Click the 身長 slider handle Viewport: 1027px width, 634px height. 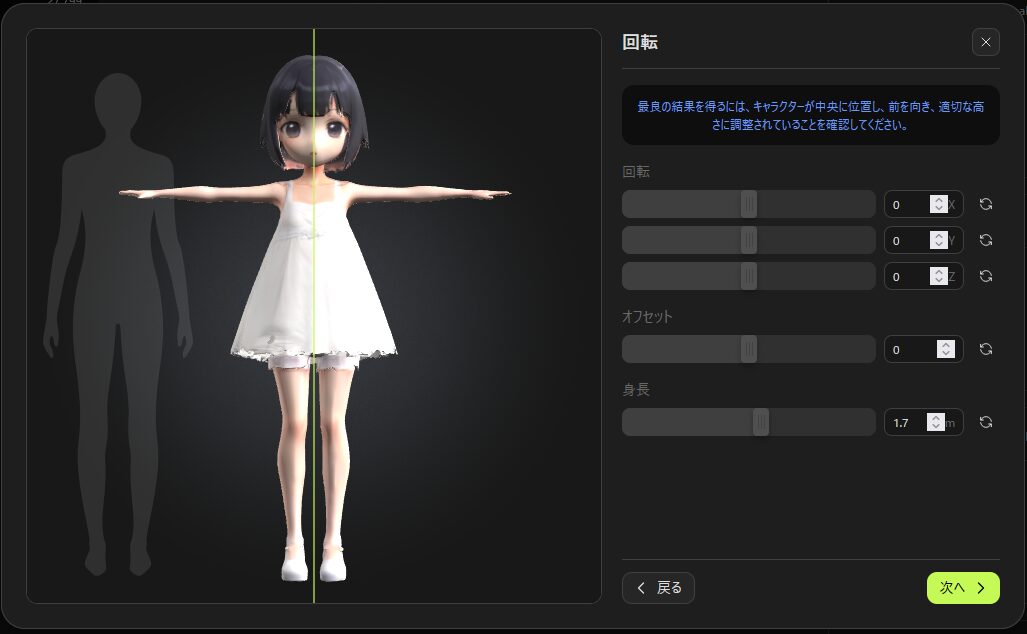point(761,422)
